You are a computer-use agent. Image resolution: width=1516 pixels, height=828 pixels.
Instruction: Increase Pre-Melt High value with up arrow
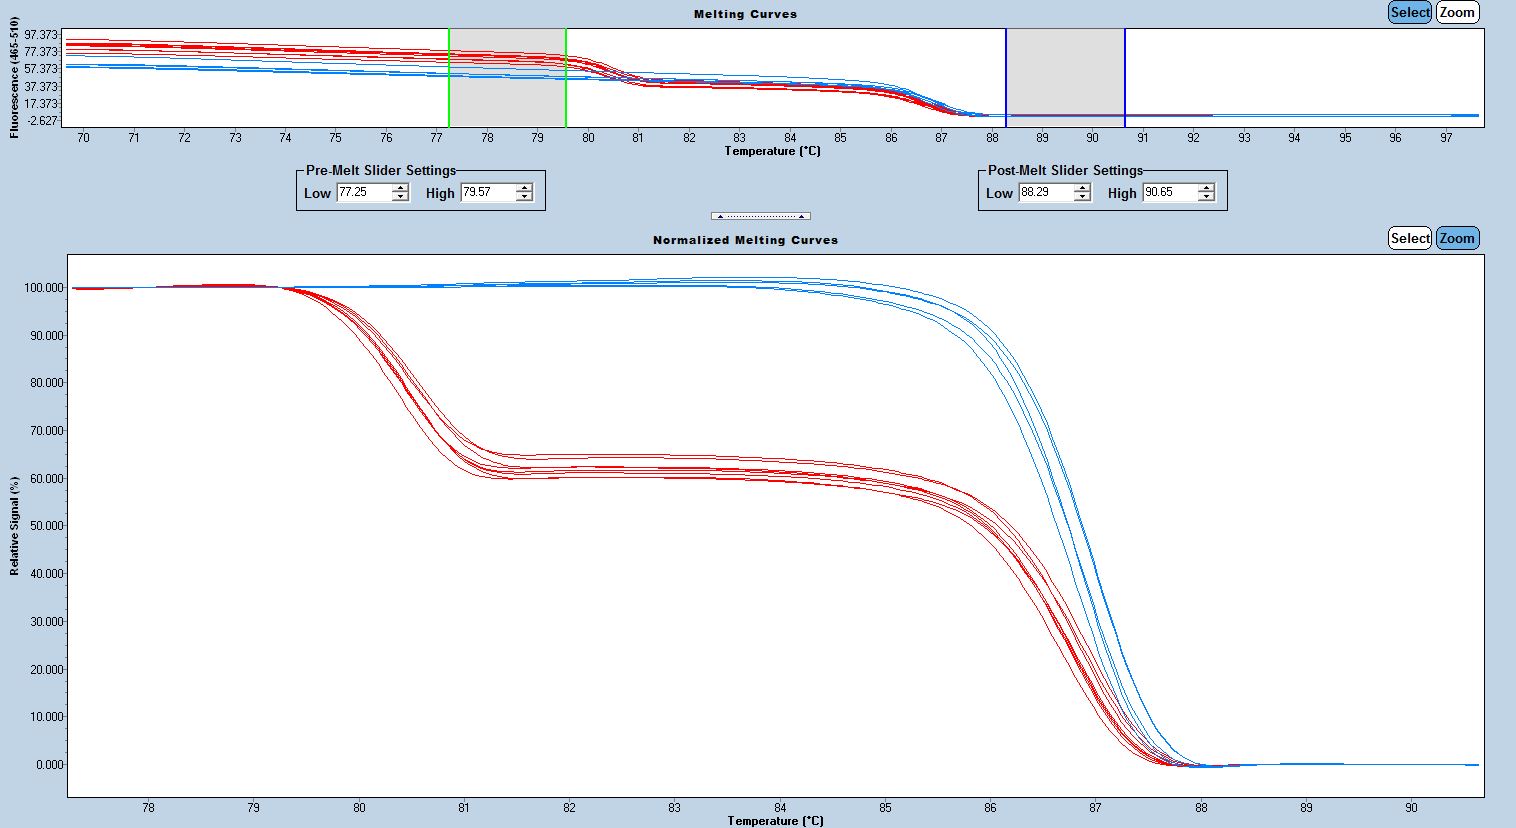point(524,188)
